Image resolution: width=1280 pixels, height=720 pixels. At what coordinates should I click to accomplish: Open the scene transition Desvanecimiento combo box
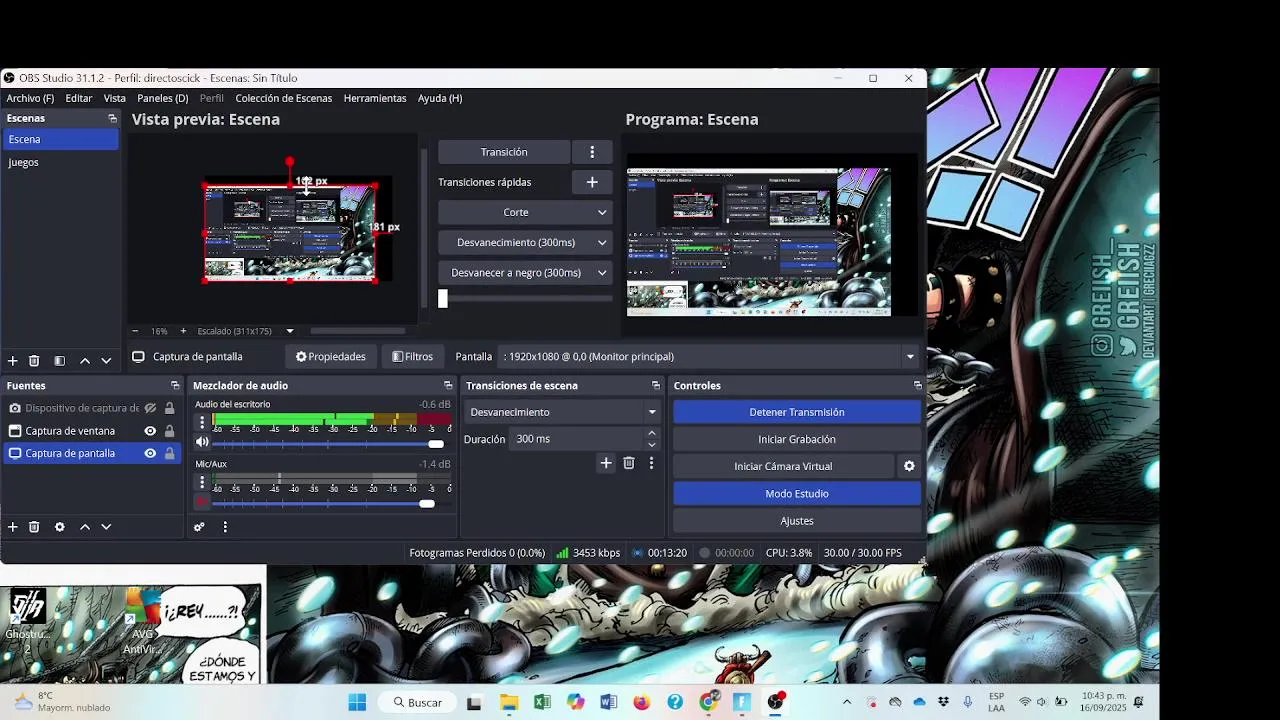[x=562, y=412]
